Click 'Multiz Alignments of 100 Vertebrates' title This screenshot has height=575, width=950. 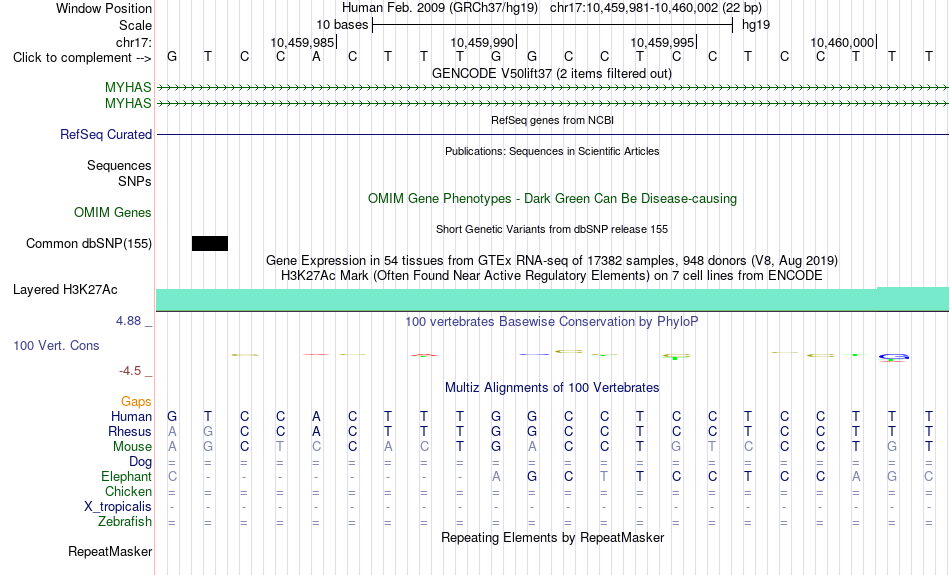[x=552, y=388]
